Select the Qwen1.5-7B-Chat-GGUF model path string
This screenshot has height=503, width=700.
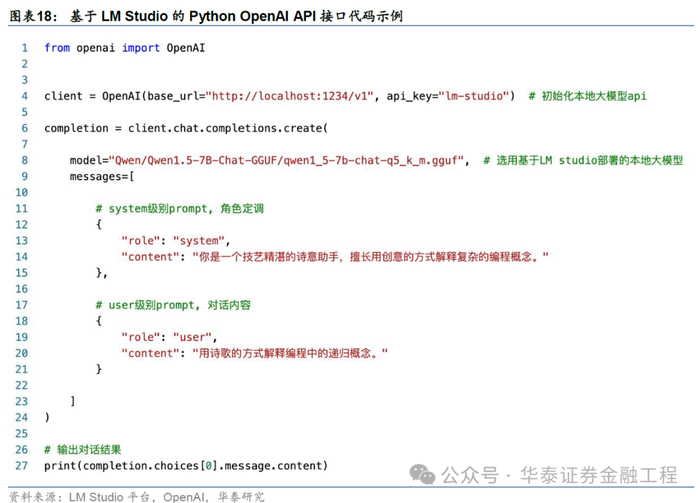(287, 160)
